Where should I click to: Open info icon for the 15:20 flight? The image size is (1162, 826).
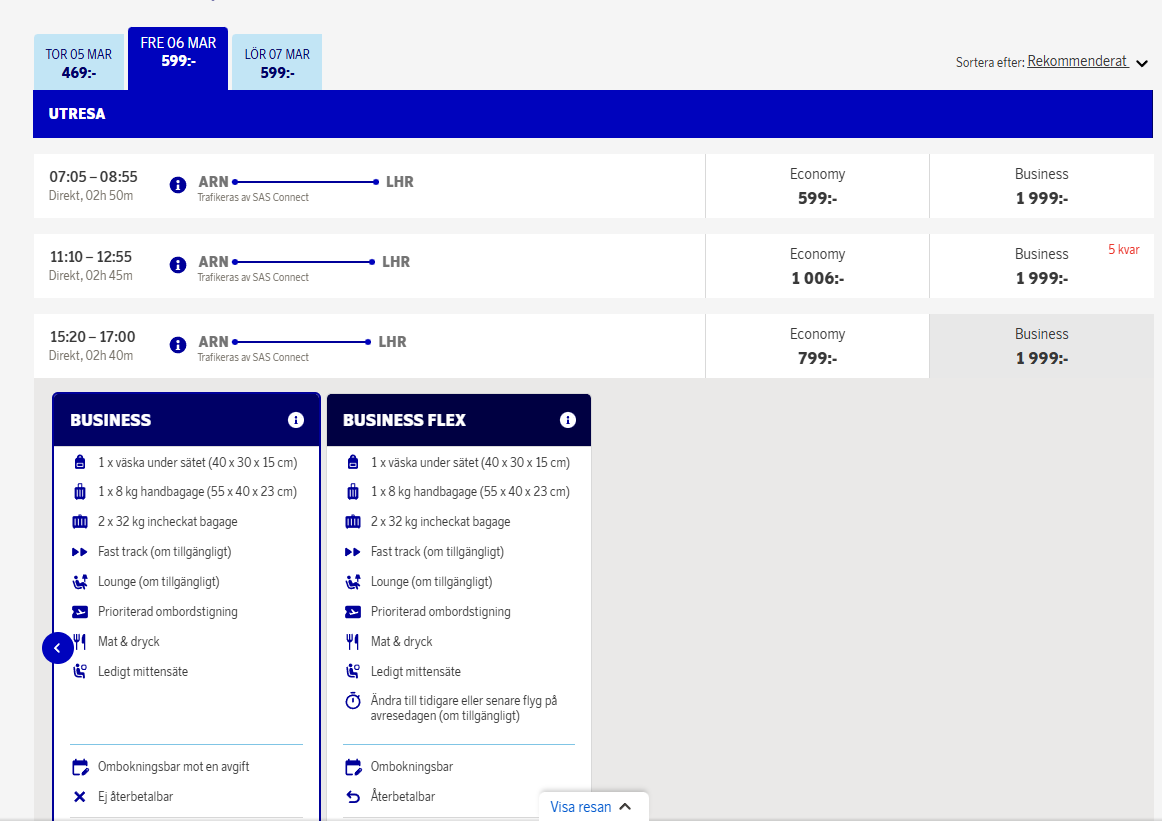coord(178,345)
